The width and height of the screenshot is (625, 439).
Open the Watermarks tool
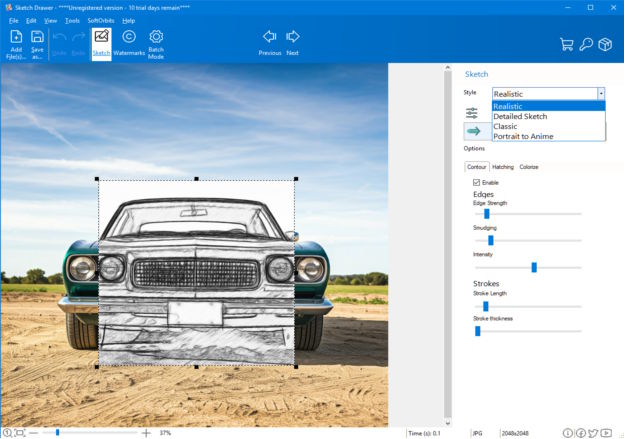129,44
